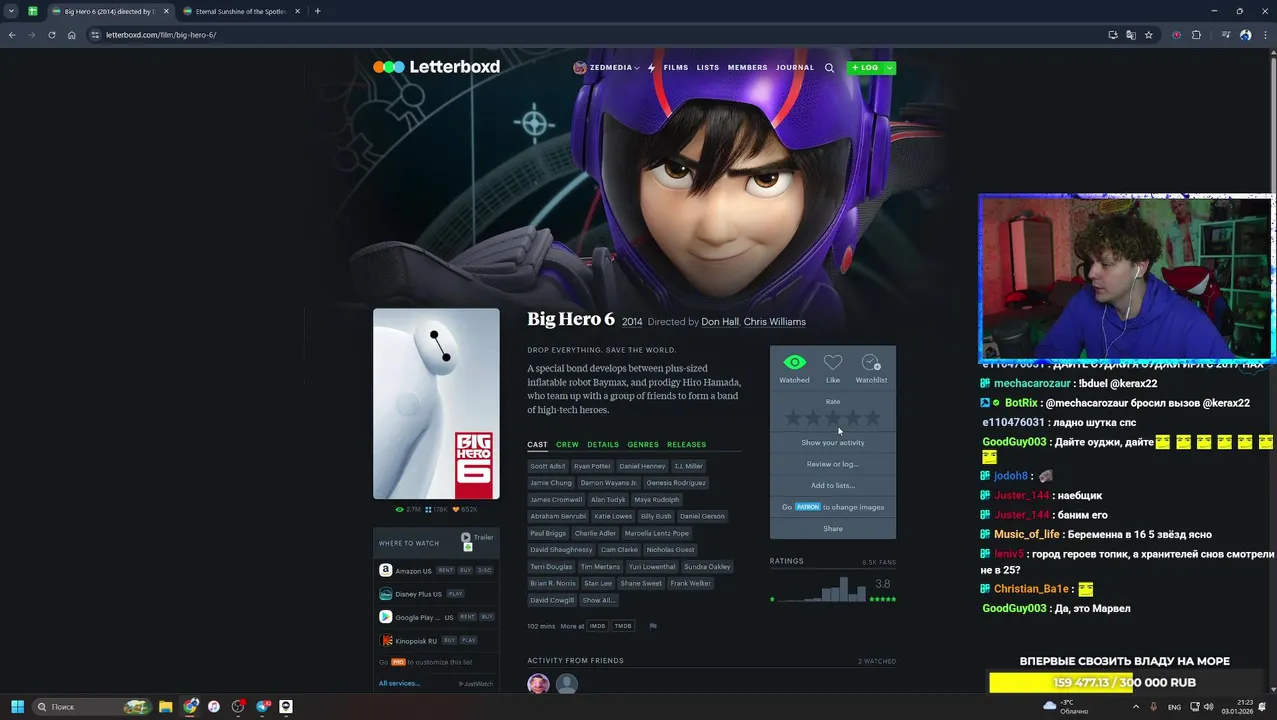
Task: Open Windows Start menu
Action: tap(17, 707)
